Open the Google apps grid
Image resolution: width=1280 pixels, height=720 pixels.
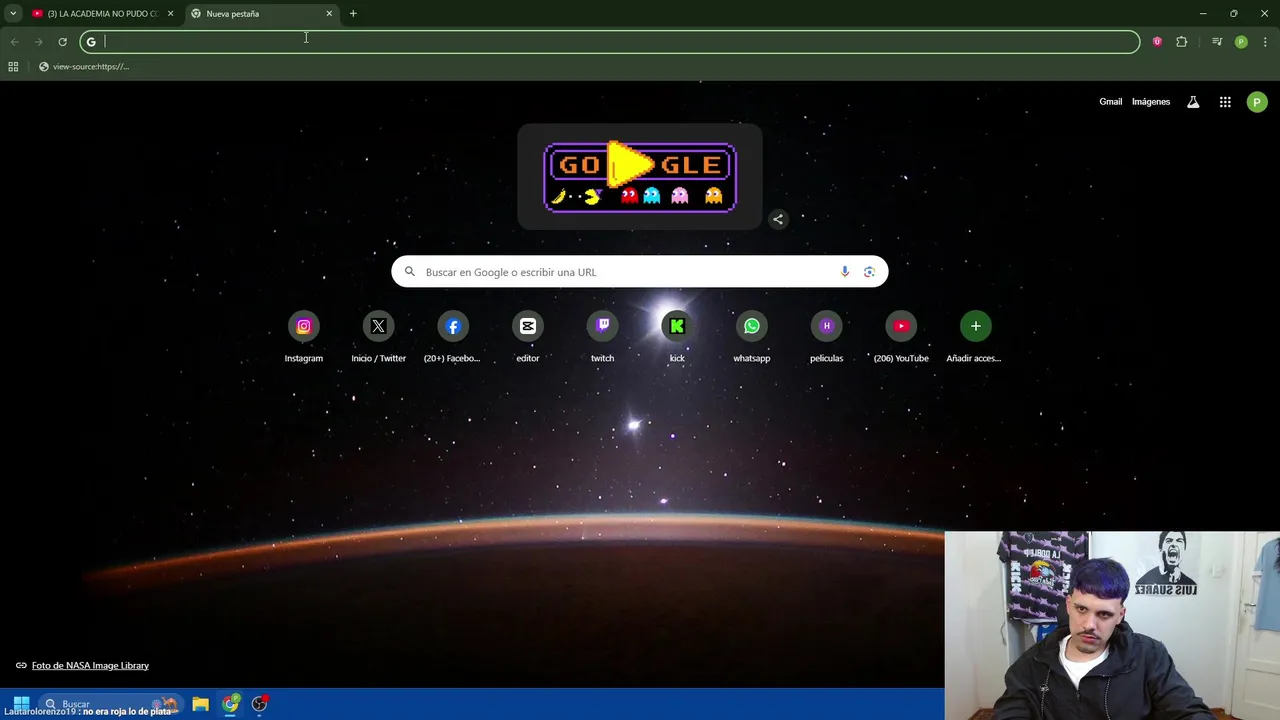(1225, 102)
